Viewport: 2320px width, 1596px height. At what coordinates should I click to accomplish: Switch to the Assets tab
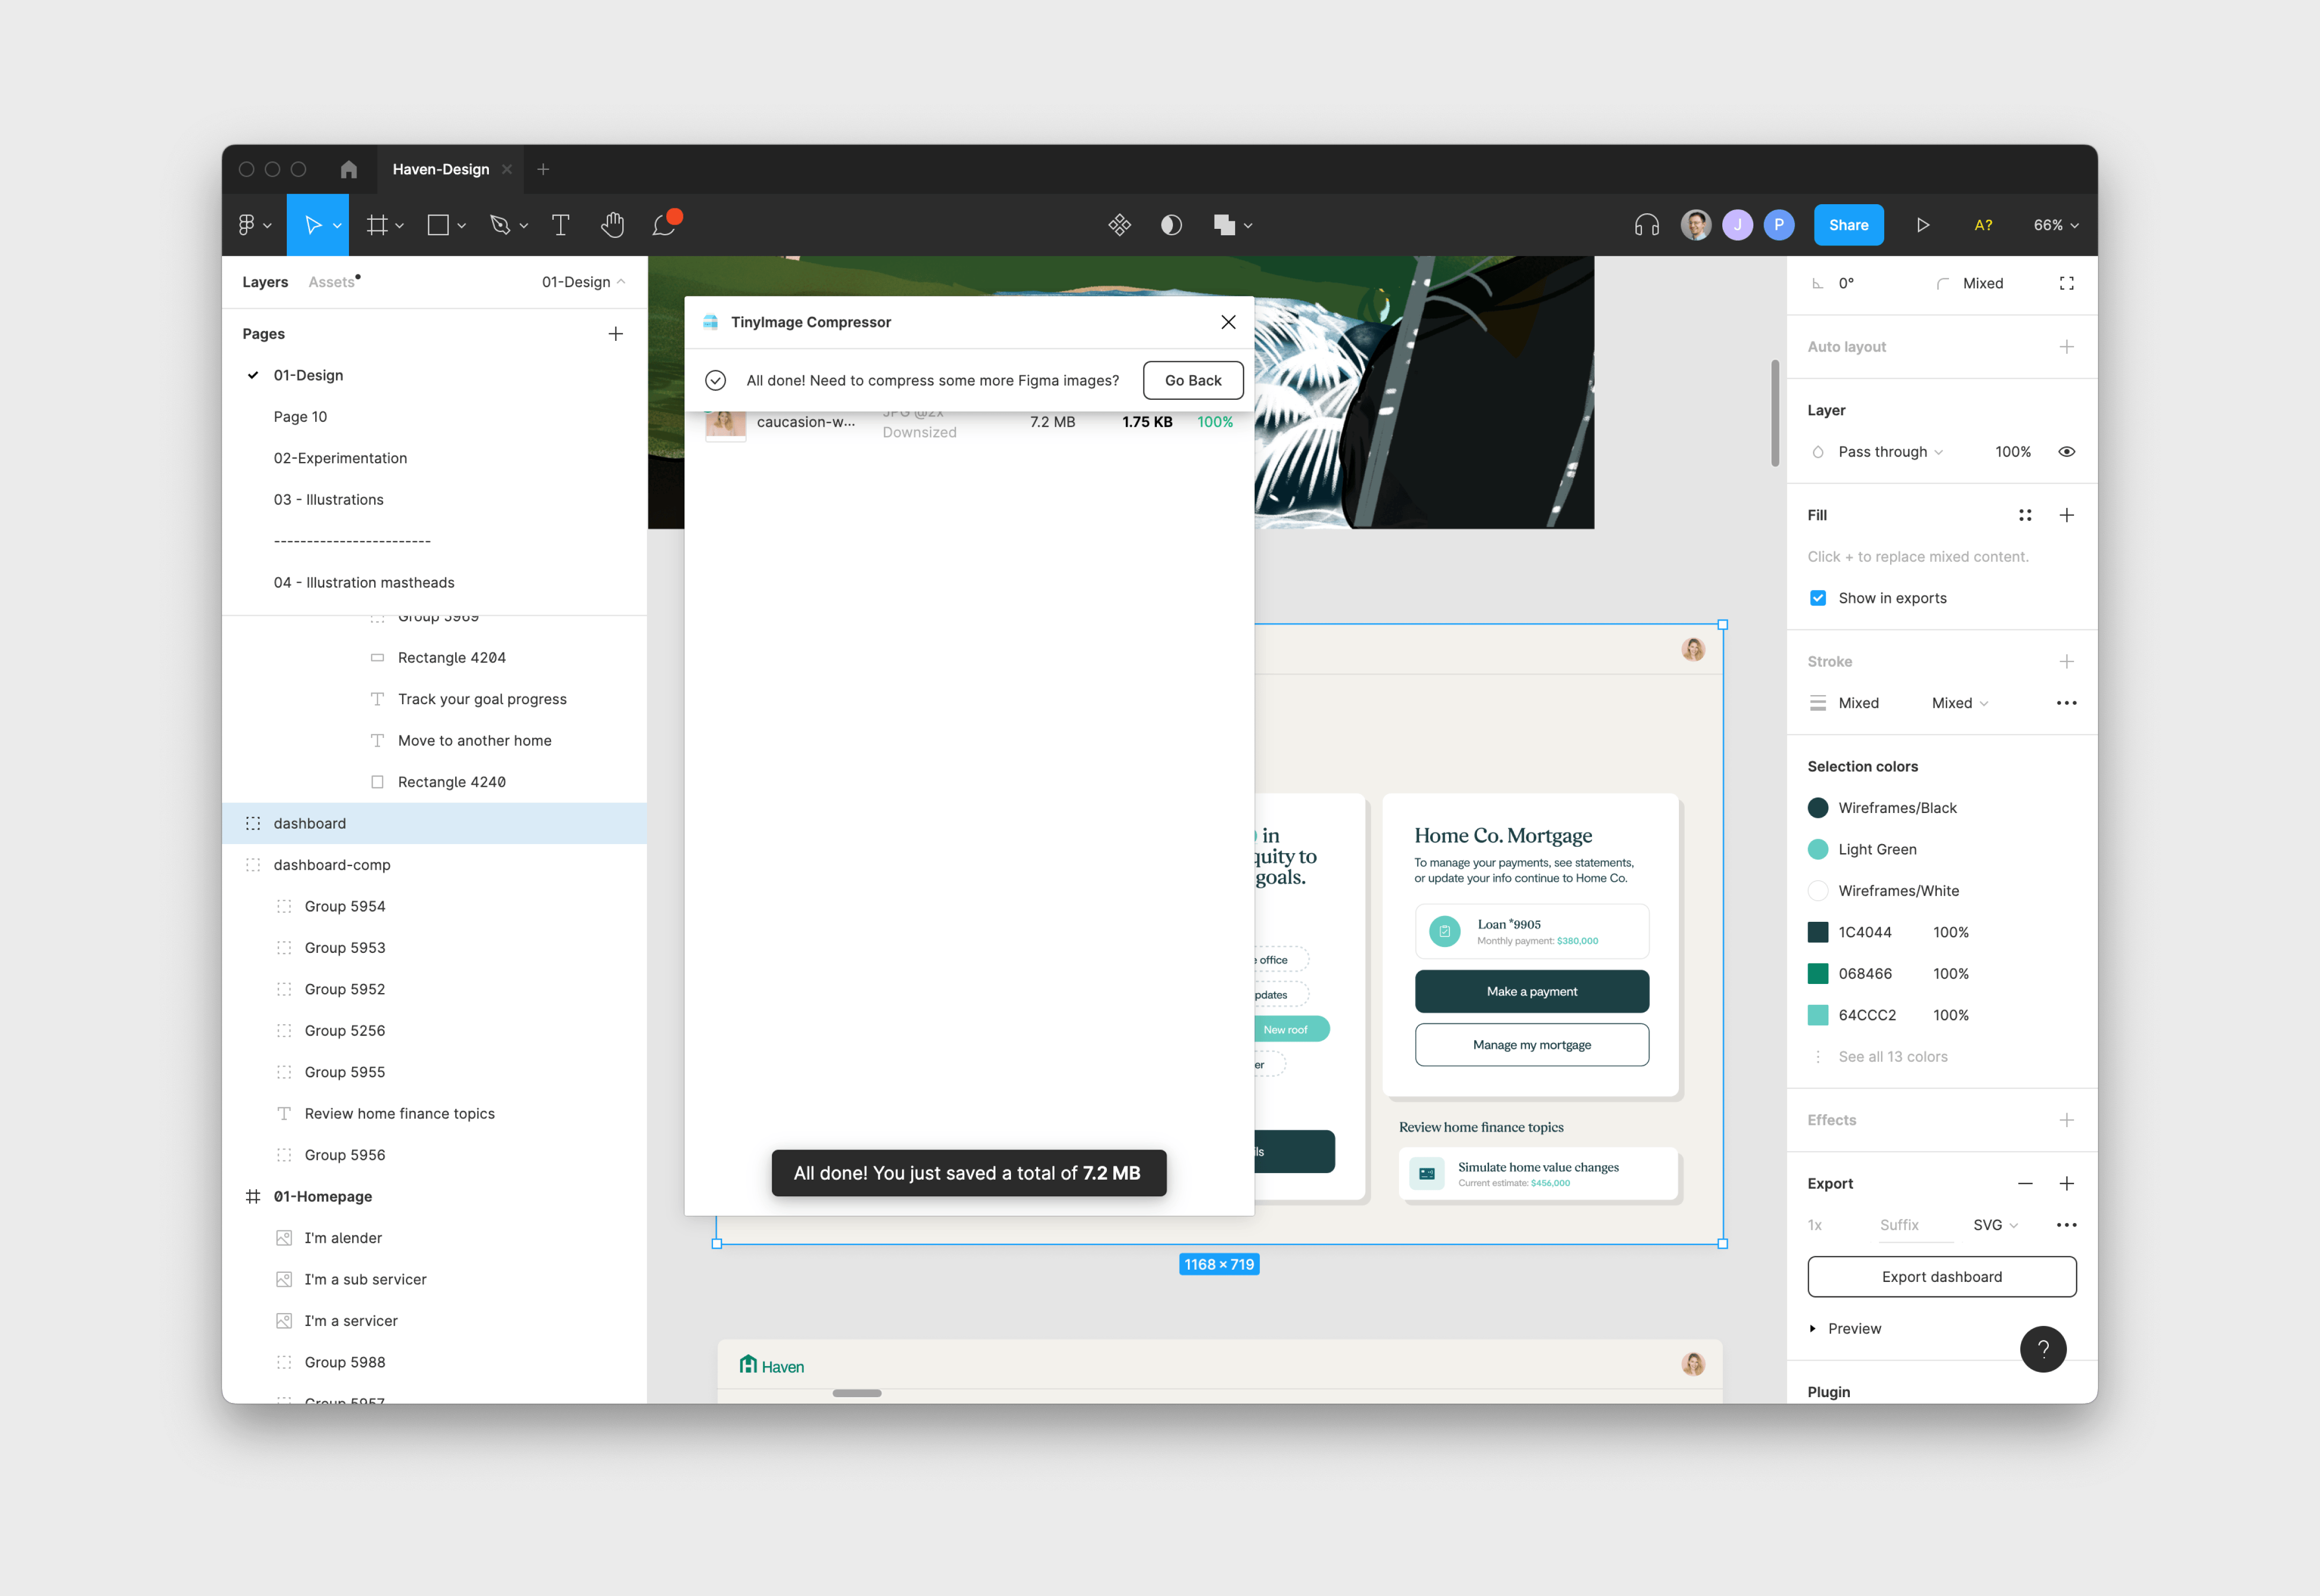point(332,282)
